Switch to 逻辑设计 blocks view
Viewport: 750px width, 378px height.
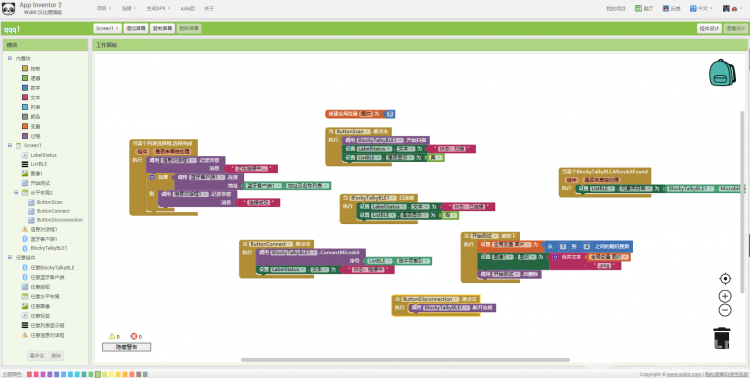[x=736, y=29]
